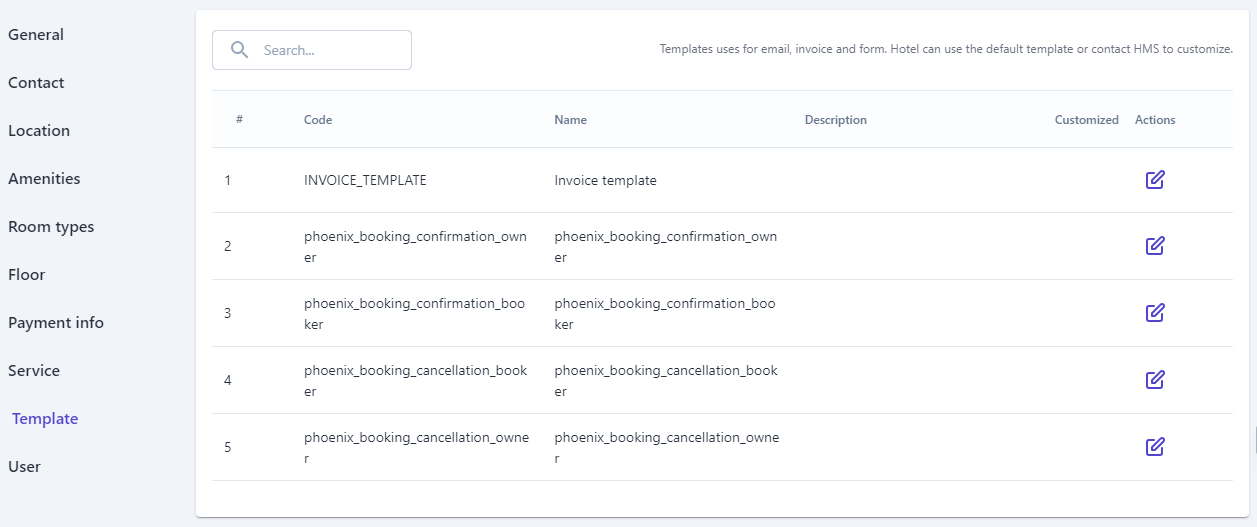The height and width of the screenshot is (527, 1257).
Task: Click the search magnifier icon
Action: click(239, 50)
